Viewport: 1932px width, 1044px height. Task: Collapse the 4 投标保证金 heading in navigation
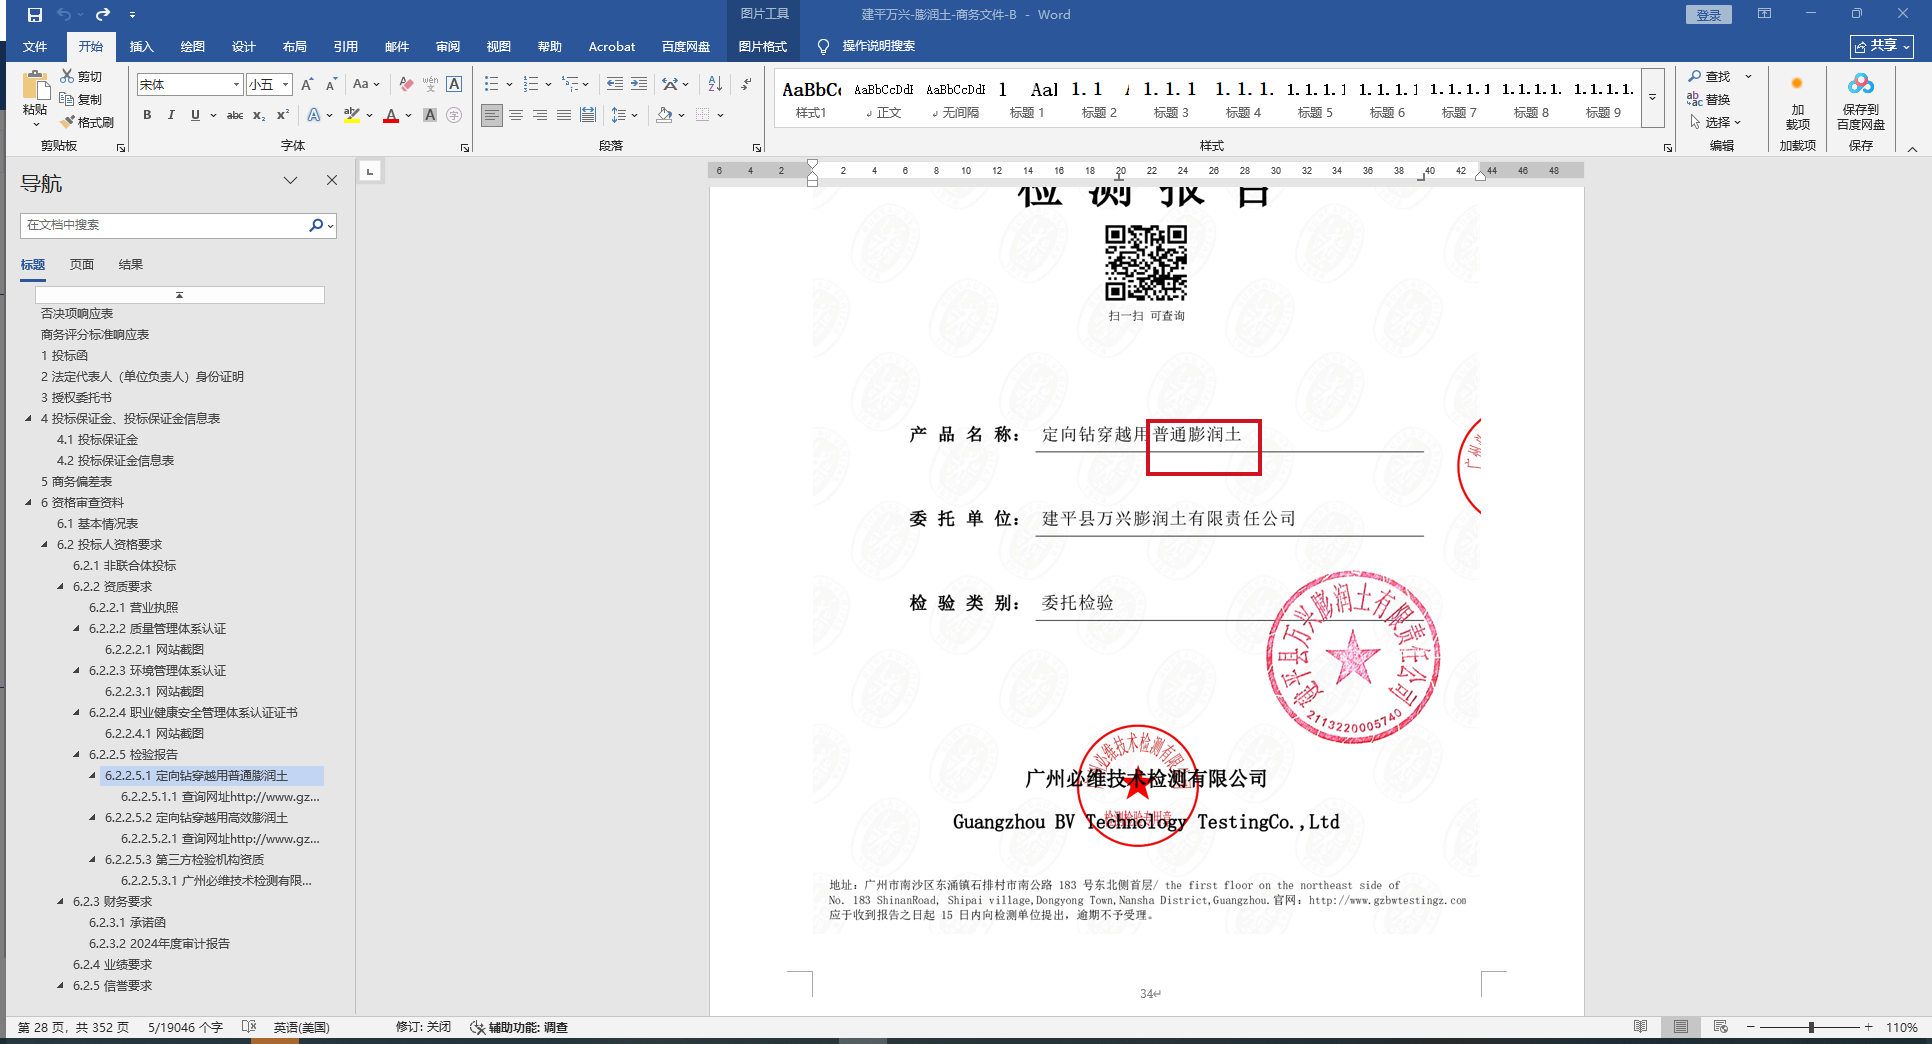tap(29, 419)
